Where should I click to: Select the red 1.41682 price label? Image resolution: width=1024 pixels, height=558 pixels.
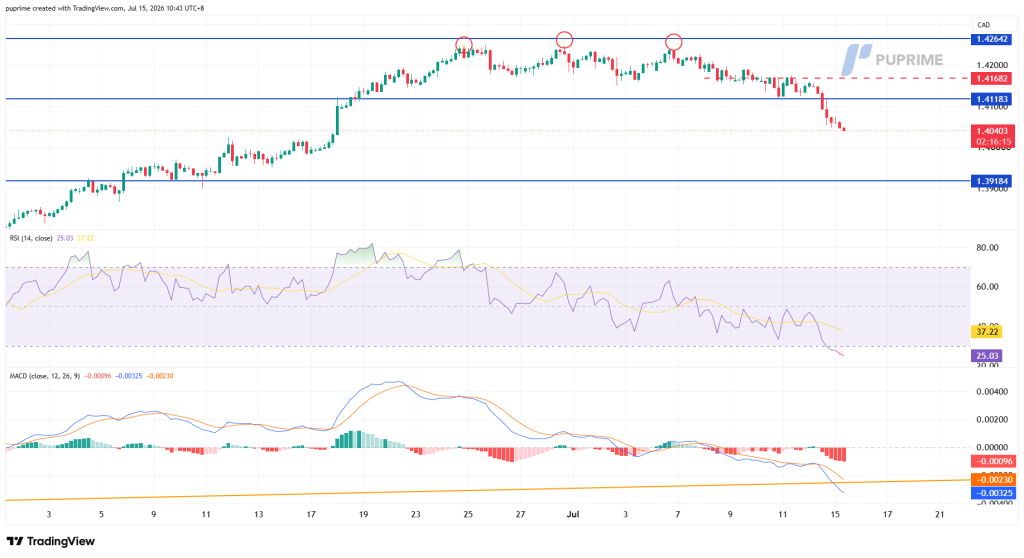[x=993, y=78]
